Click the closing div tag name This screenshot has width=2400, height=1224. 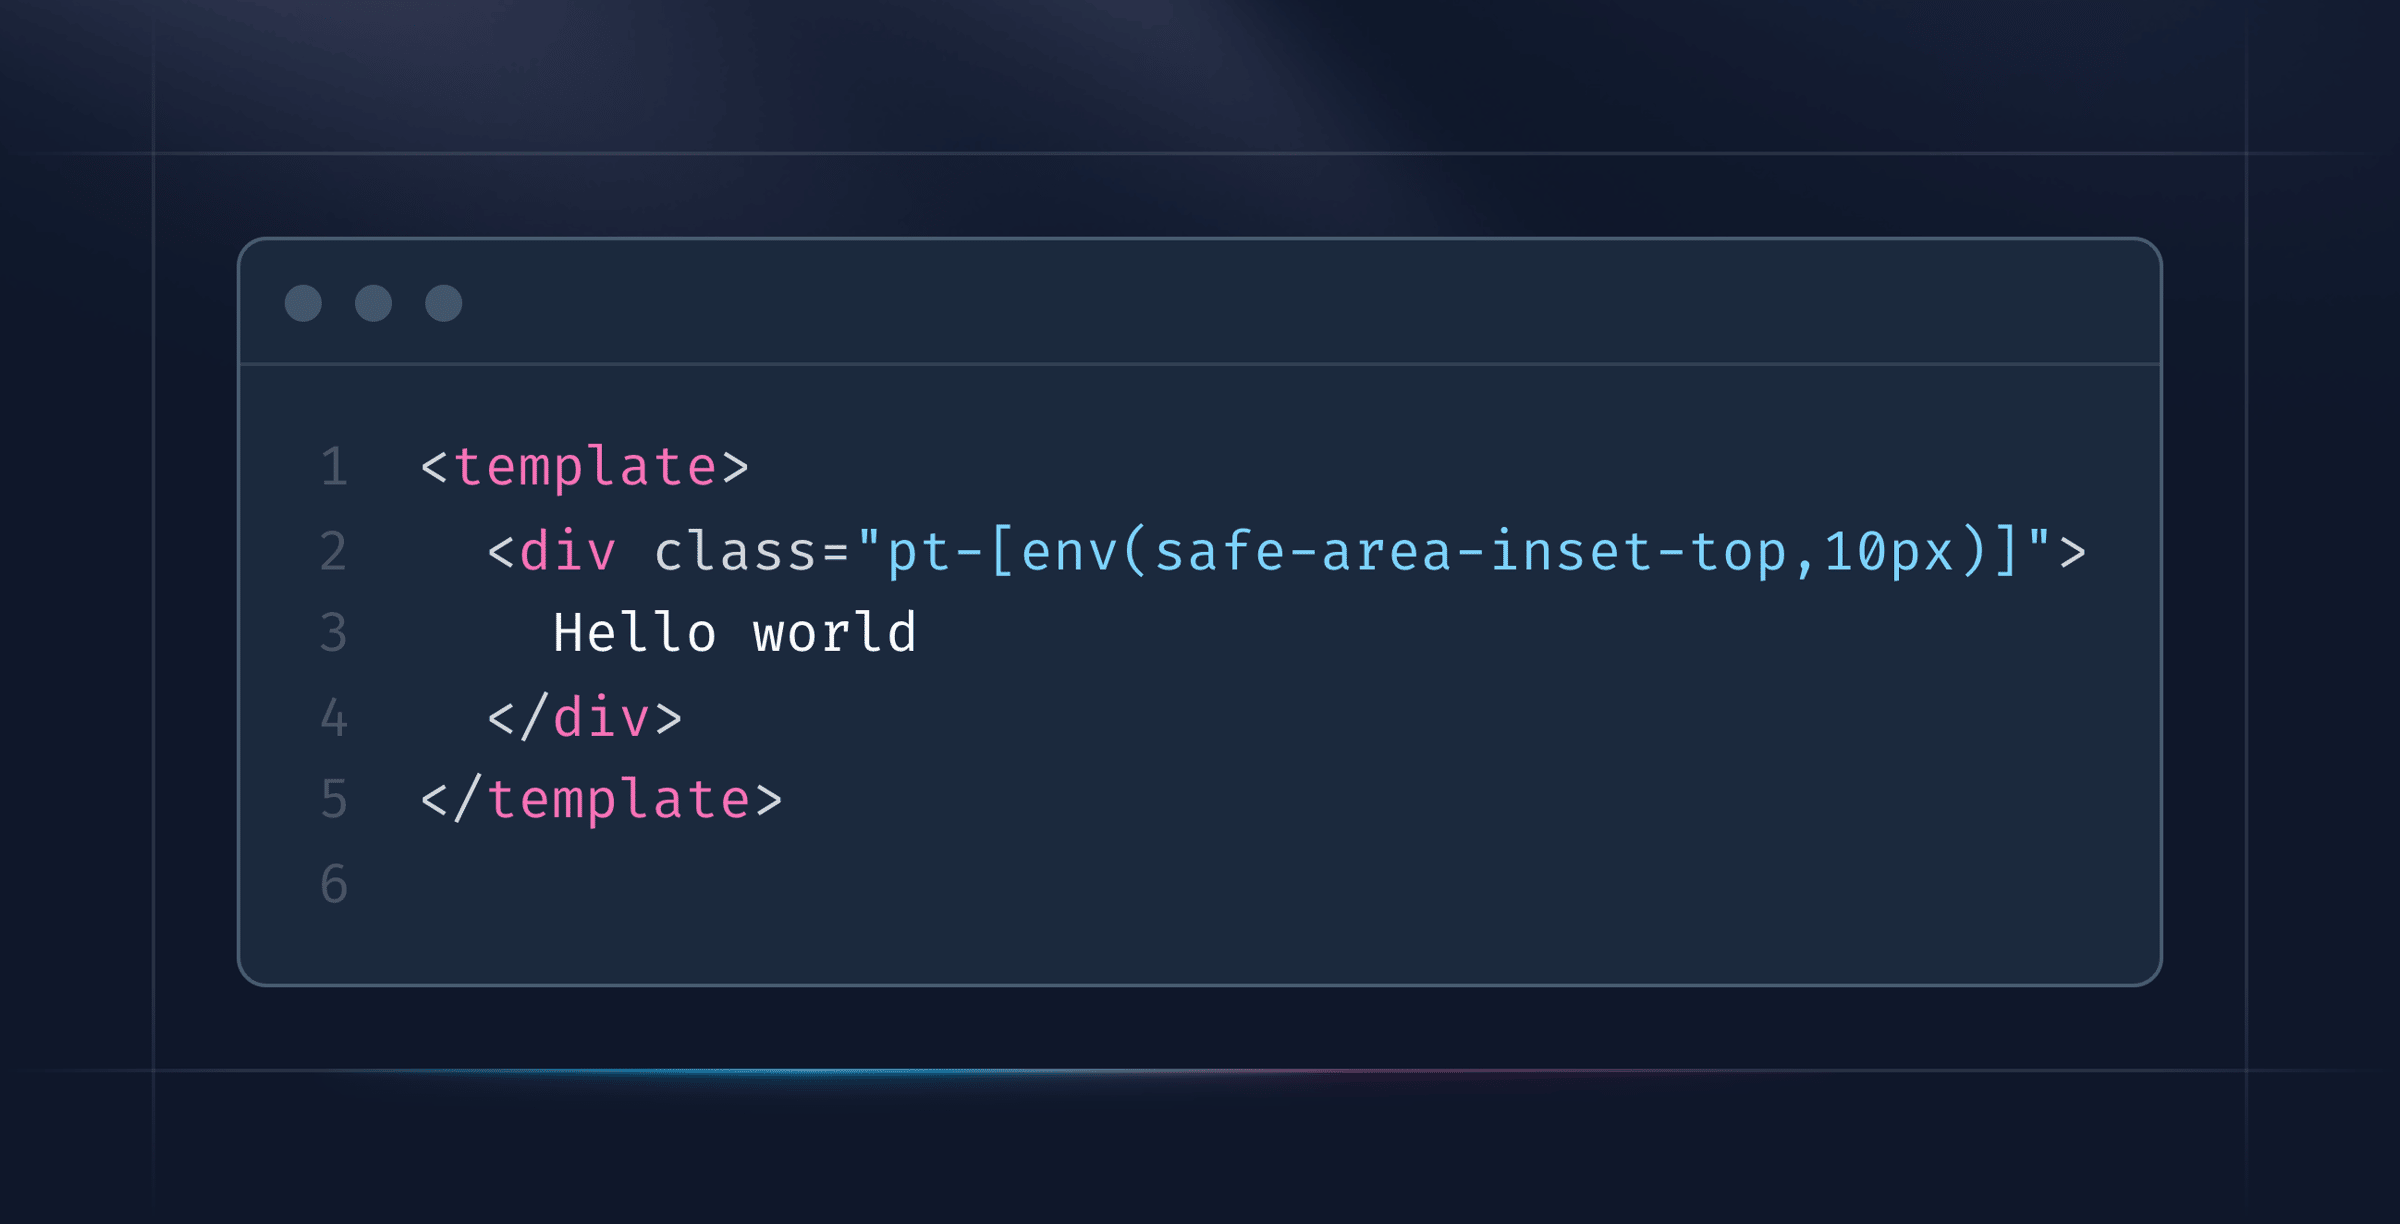(x=602, y=718)
